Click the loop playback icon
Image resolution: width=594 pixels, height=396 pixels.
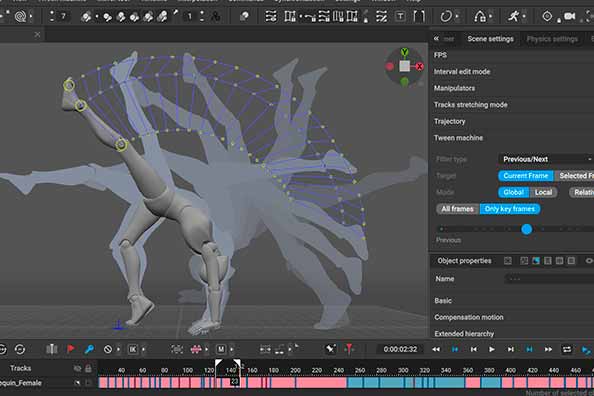point(567,349)
